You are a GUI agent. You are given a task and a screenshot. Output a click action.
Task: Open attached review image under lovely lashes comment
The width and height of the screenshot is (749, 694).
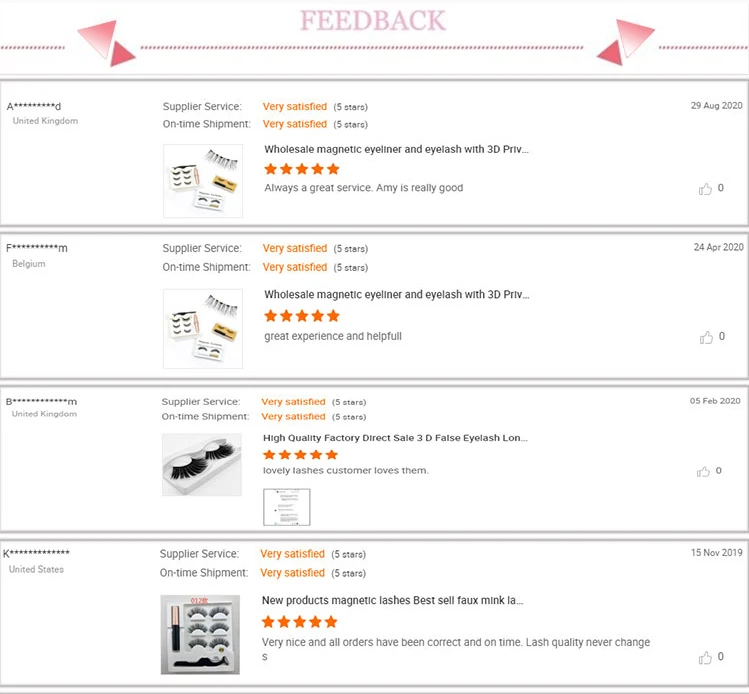click(286, 507)
